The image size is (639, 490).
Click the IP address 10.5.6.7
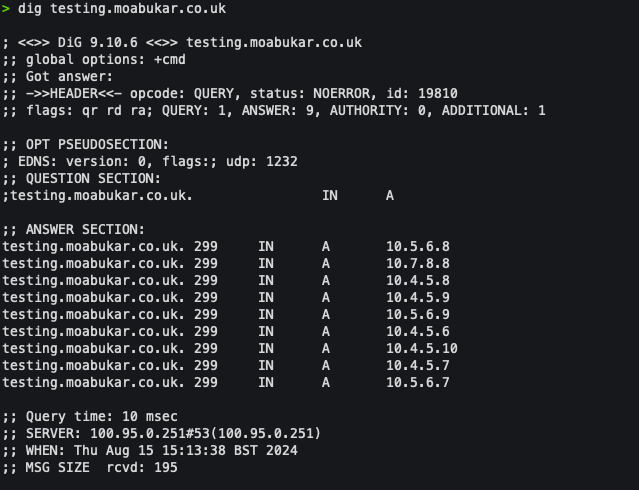click(418, 382)
